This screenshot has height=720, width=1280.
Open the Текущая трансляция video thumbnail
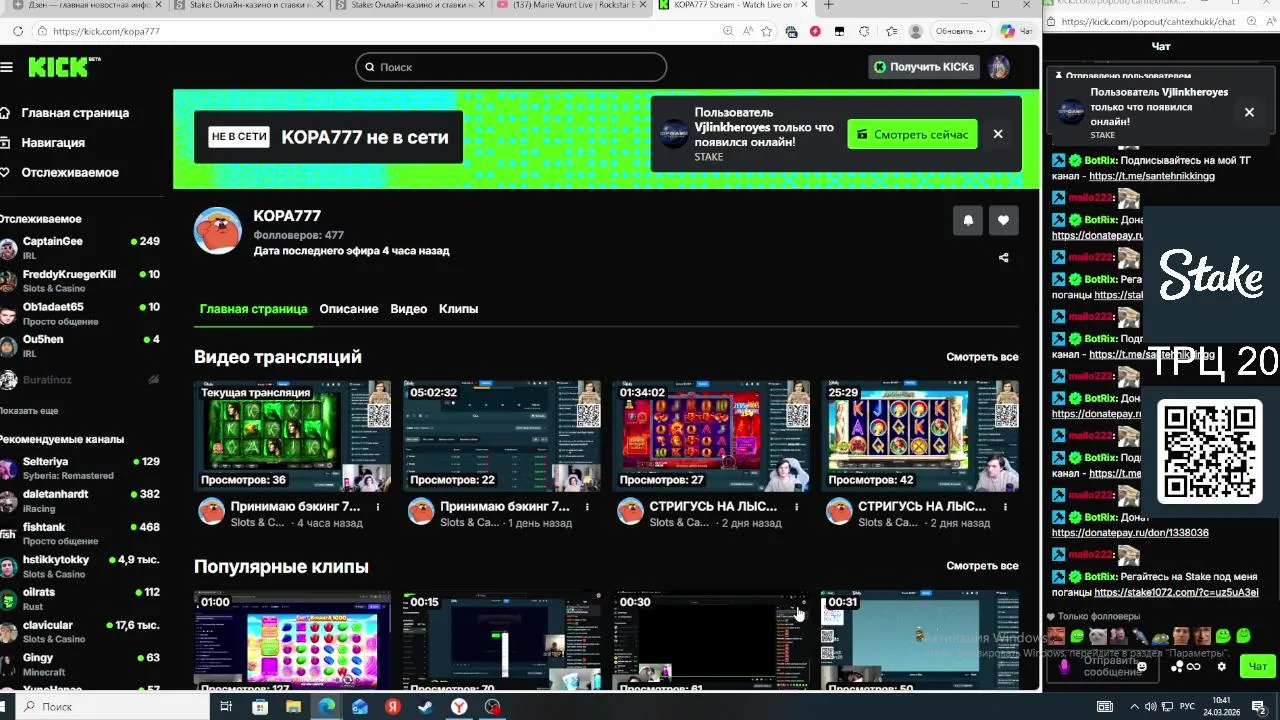(292, 435)
